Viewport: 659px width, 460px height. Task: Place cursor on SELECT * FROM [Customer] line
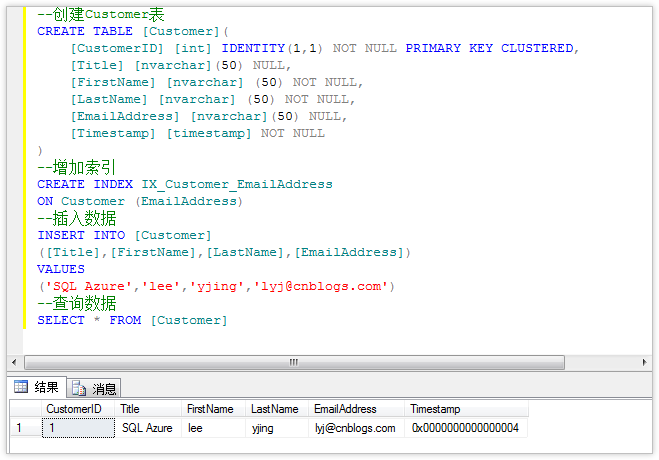point(132,320)
